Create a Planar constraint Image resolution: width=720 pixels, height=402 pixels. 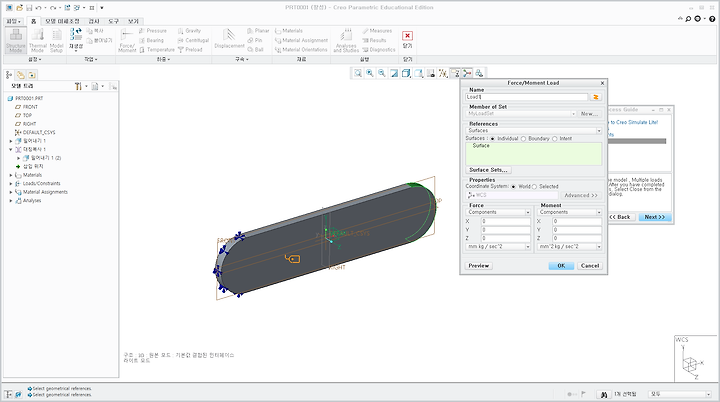point(258,31)
